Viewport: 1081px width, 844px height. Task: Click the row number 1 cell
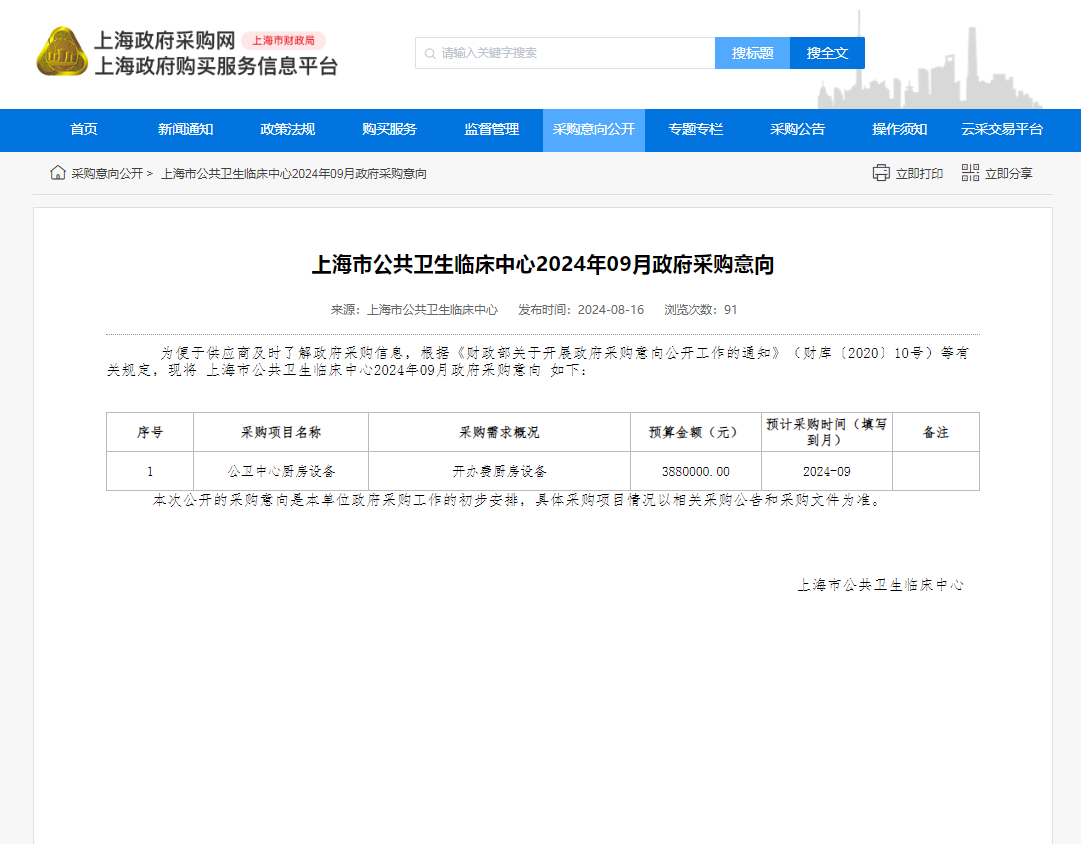[x=150, y=472]
